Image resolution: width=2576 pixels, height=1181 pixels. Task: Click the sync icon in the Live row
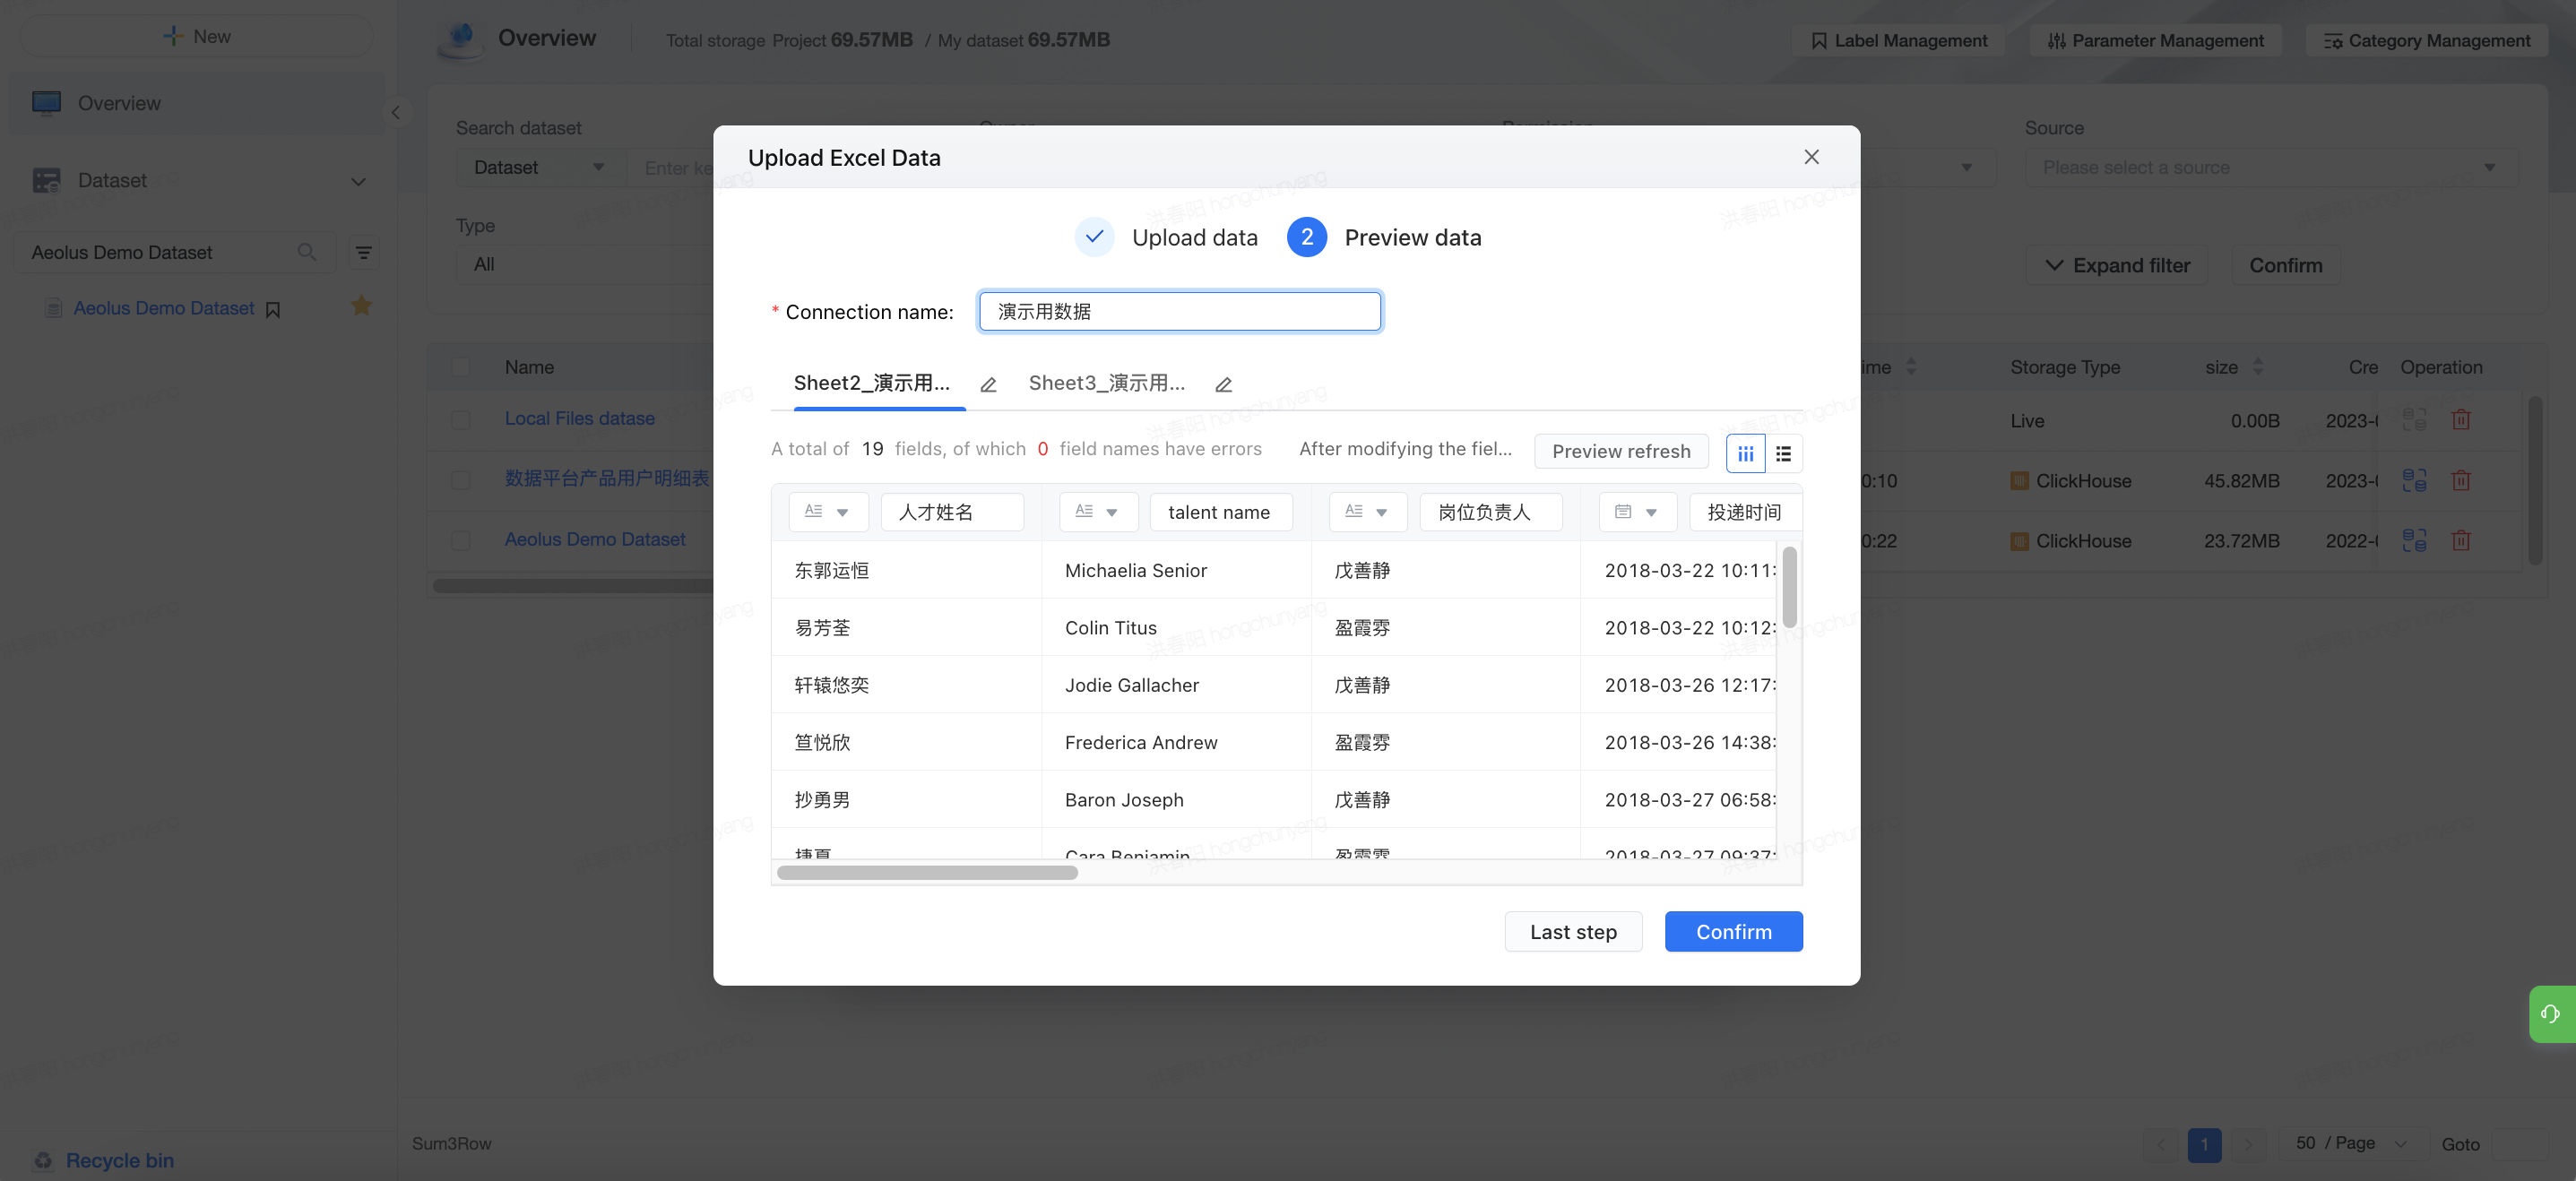pos(2414,420)
